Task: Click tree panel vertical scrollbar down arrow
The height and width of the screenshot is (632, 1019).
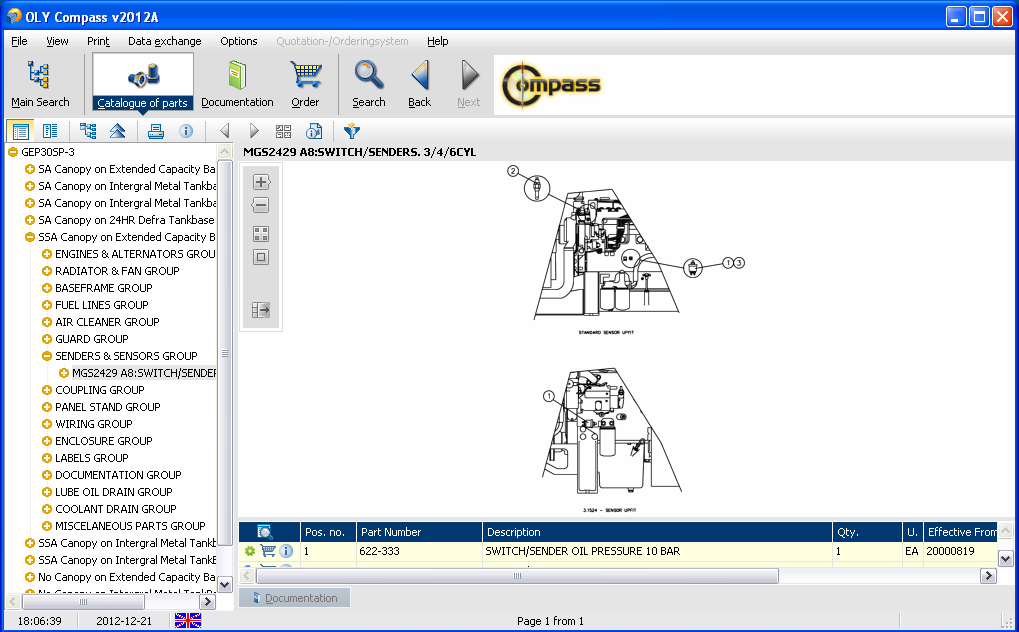Action: pos(224,585)
